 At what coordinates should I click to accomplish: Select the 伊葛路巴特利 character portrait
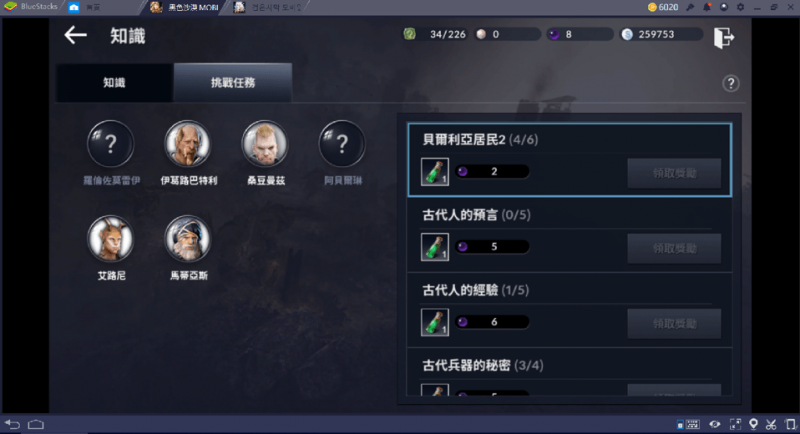[x=188, y=144]
